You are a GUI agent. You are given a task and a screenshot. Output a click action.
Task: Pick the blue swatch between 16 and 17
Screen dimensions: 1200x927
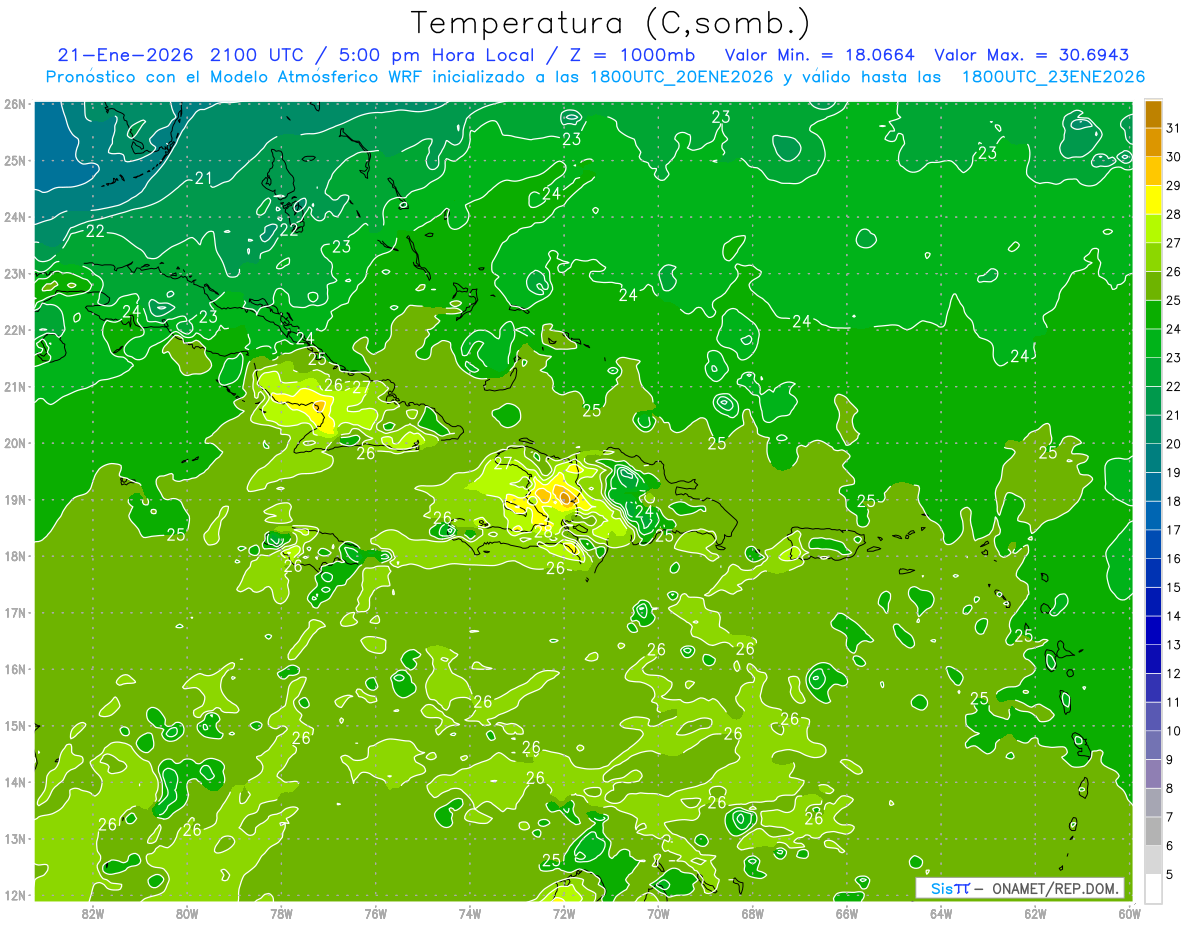pyautogui.click(x=1153, y=544)
